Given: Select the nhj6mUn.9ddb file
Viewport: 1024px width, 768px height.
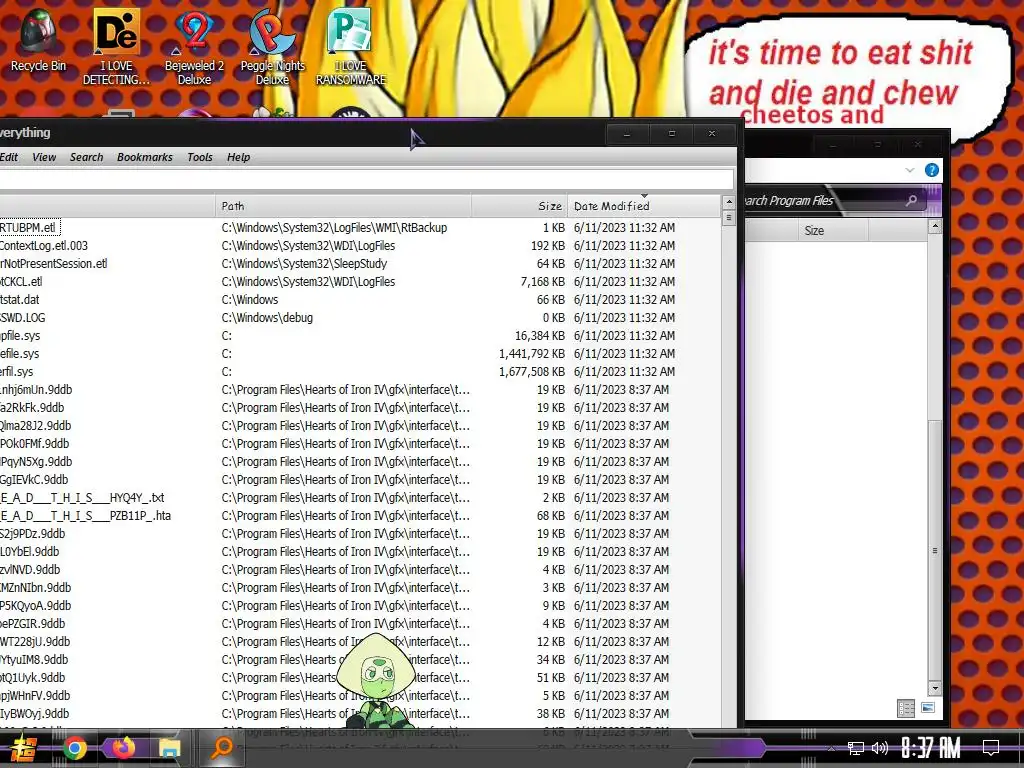Looking at the screenshot, I should [360, 389].
